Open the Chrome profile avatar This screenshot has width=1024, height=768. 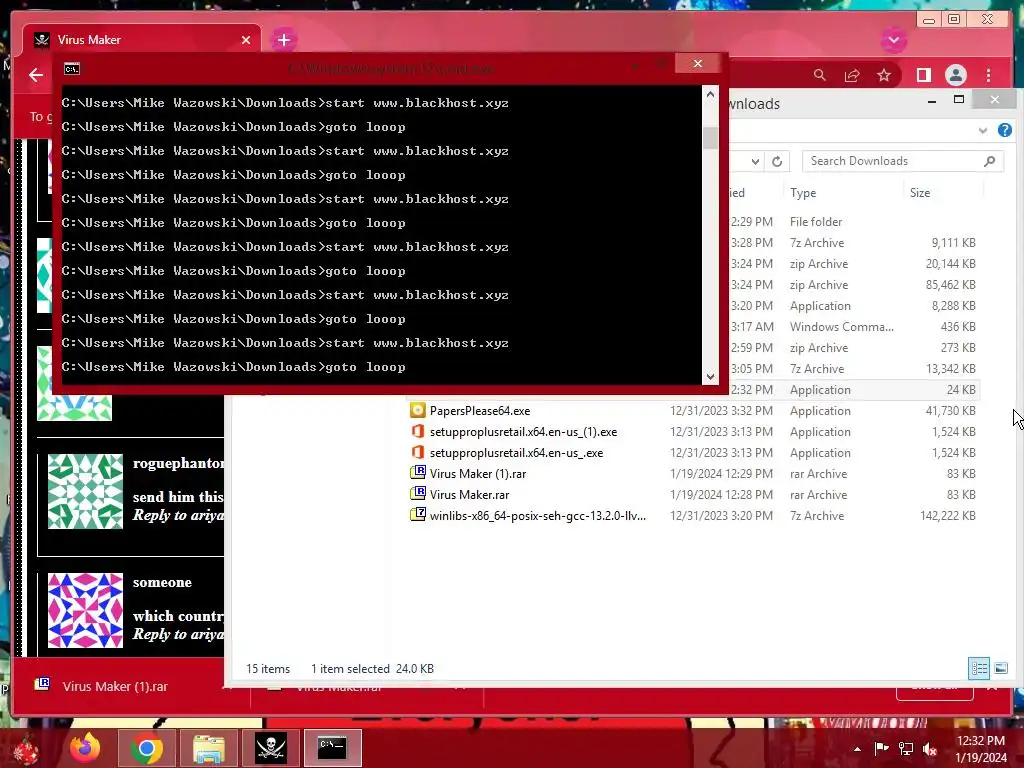tap(955, 75)
